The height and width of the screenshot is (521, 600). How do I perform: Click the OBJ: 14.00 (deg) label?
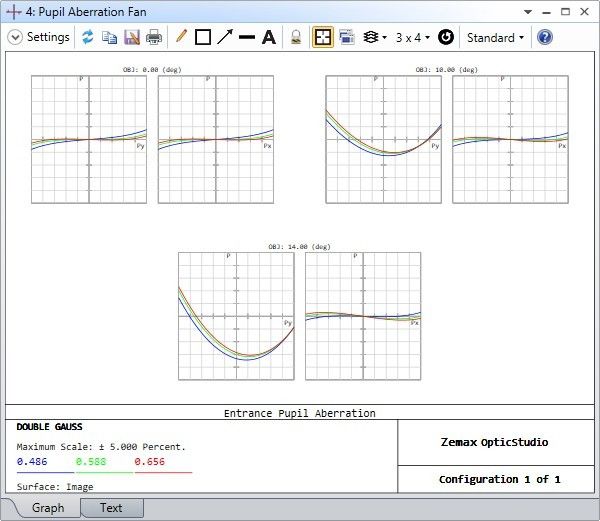[x=299, y=247]
